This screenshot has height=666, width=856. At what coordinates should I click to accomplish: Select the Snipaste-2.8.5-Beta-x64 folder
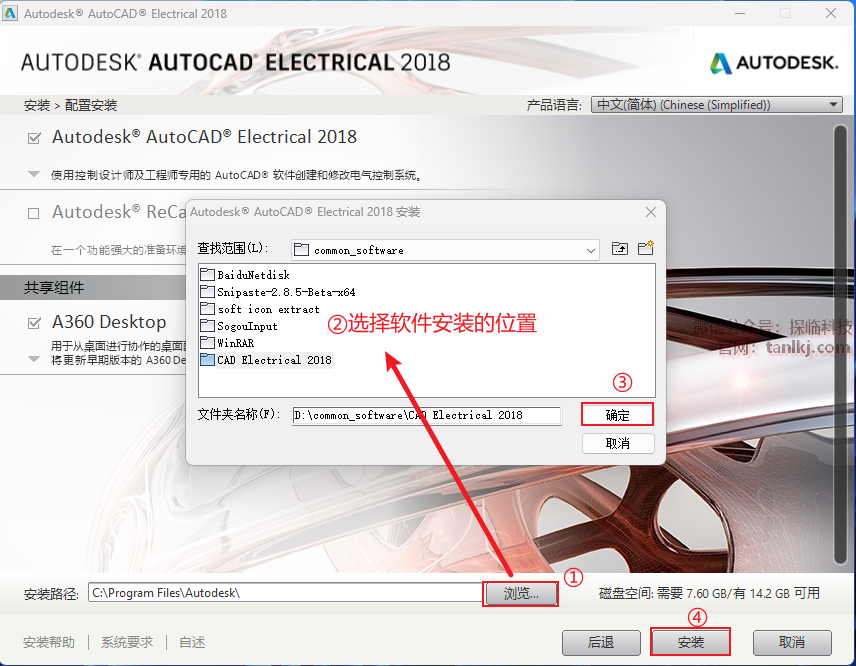pos(278,292)
